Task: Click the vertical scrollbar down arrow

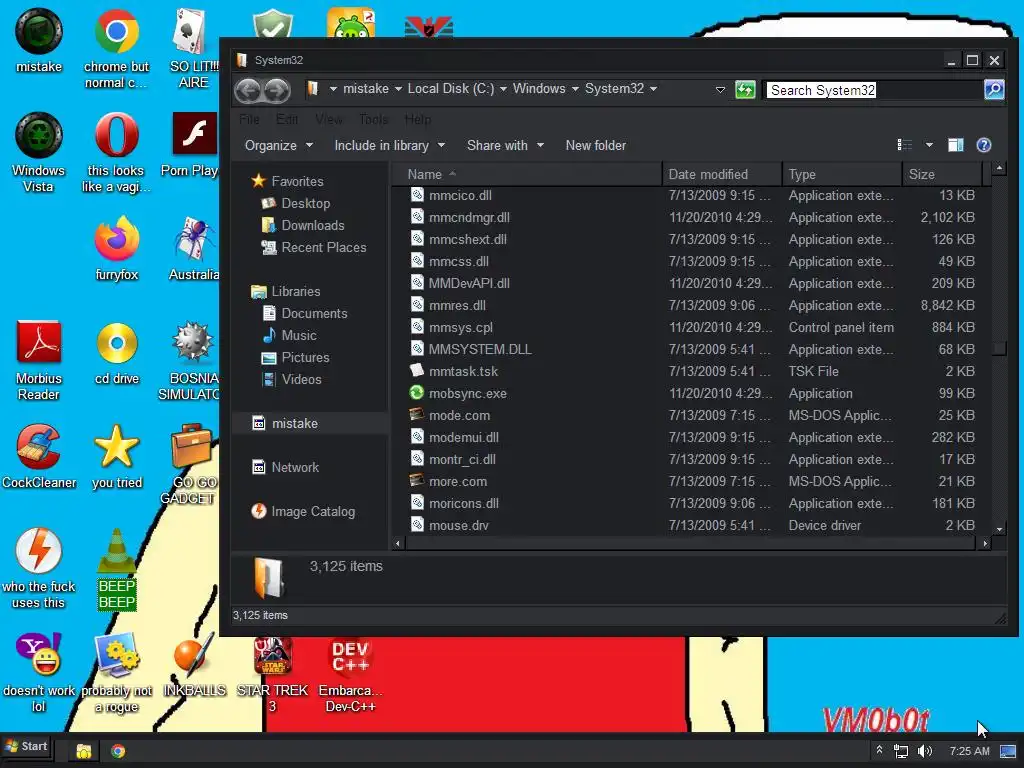Action: tap(999, 529)
